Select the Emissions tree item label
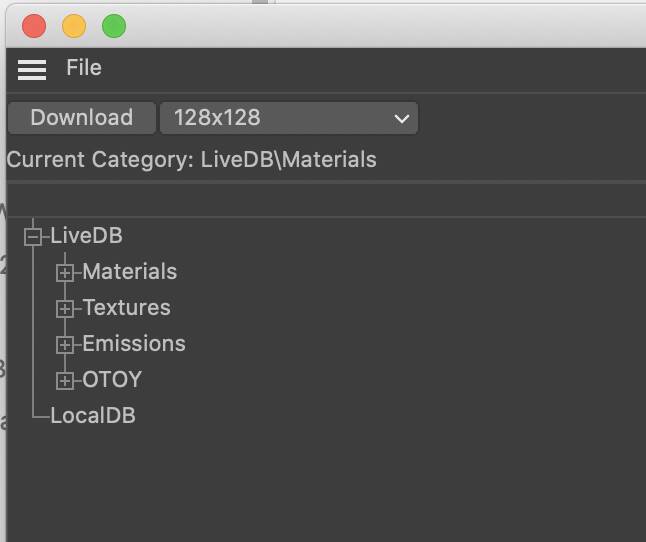Image resolution: width=646 pixels, height=542 pixels. 134,344
